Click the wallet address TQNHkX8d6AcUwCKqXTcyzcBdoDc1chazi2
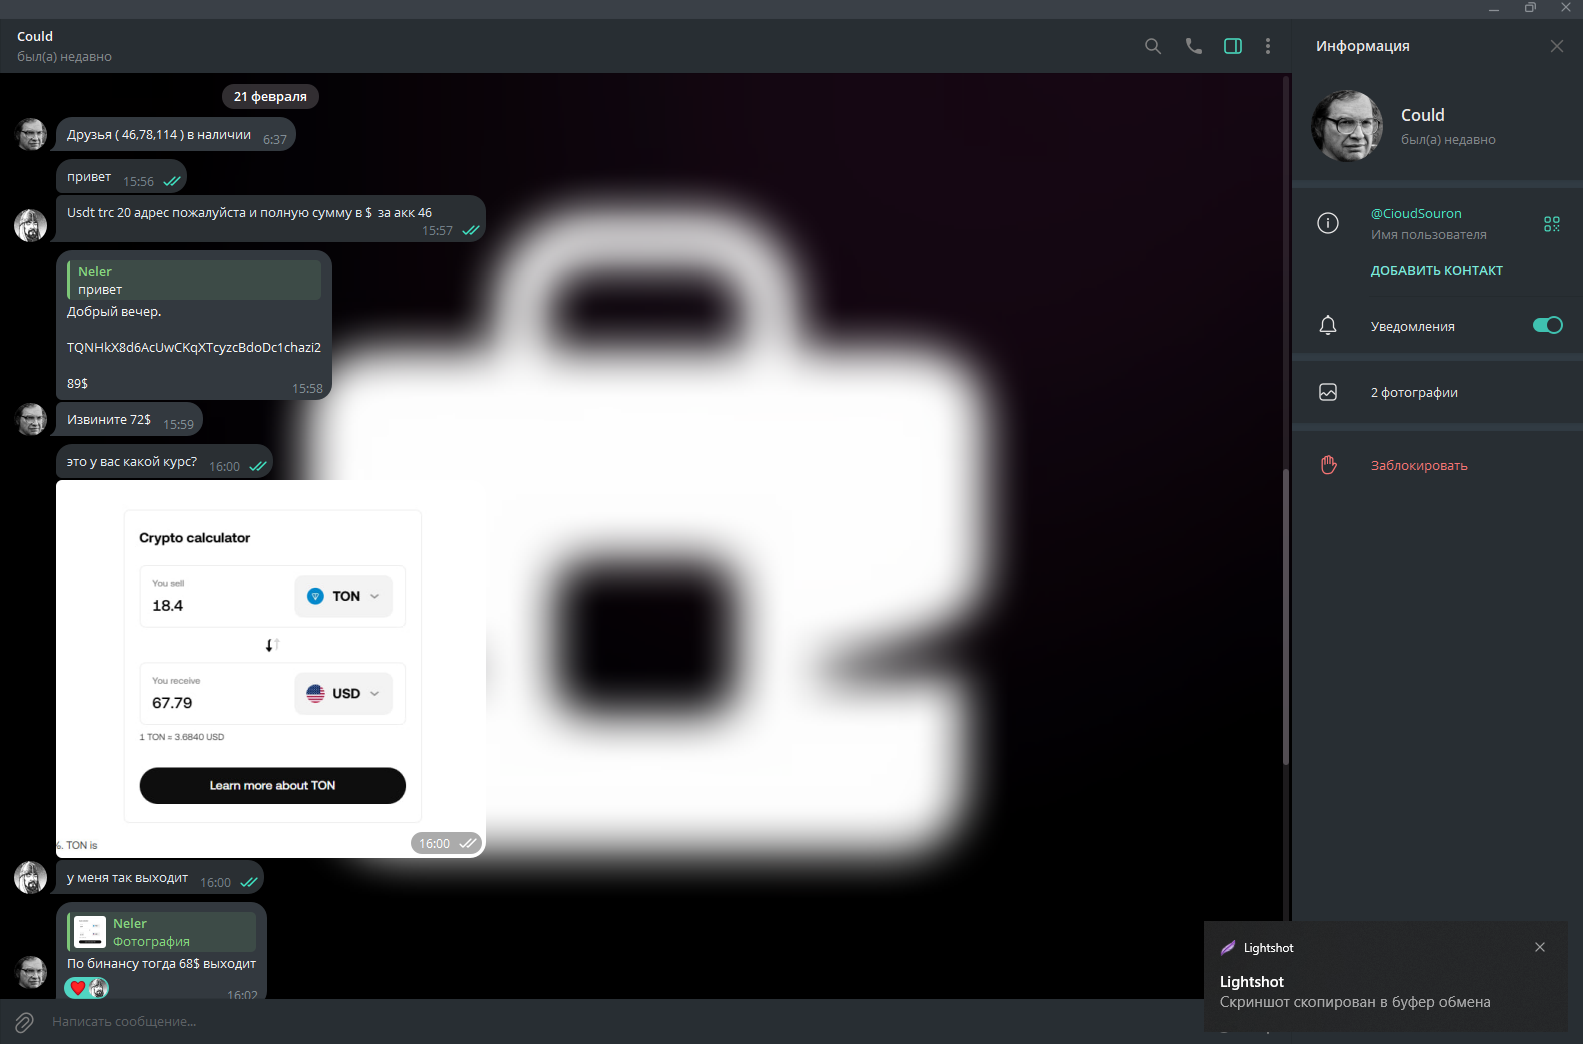This screenshot has height=1044, width=1583. point(194,347)
